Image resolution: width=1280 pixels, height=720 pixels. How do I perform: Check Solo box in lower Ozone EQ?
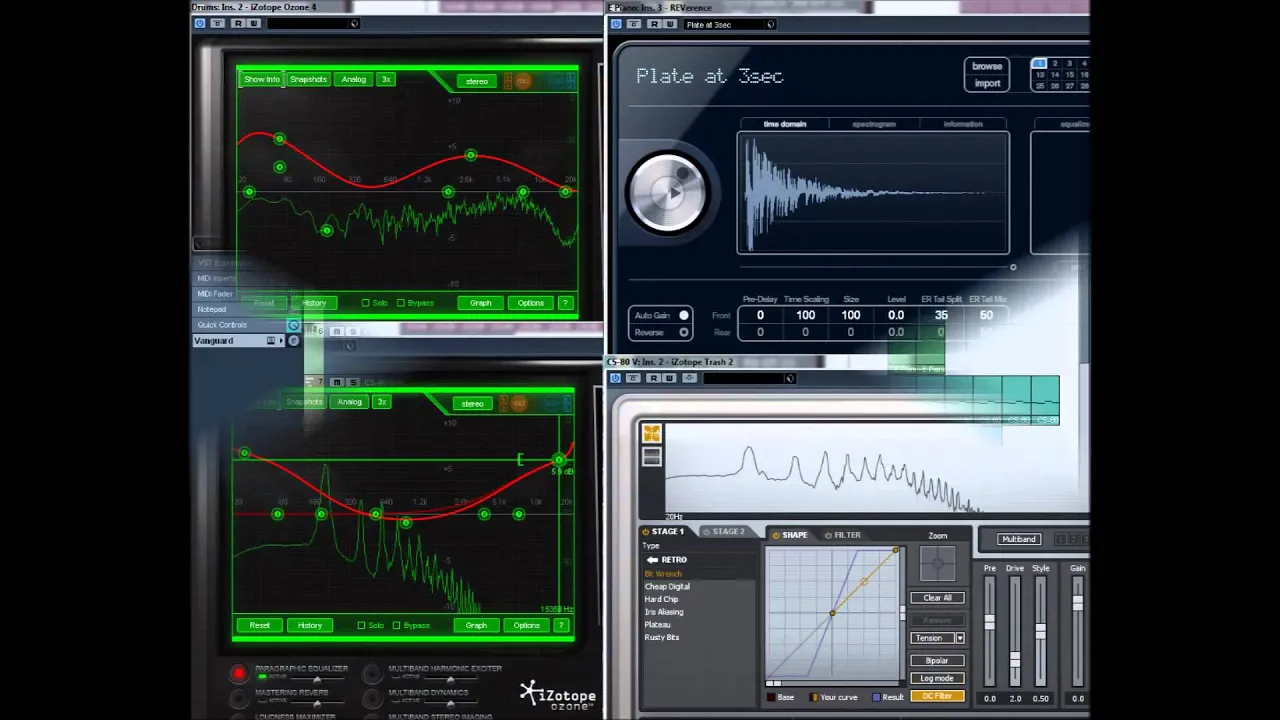pyautogui.click(x=362, y=625)
